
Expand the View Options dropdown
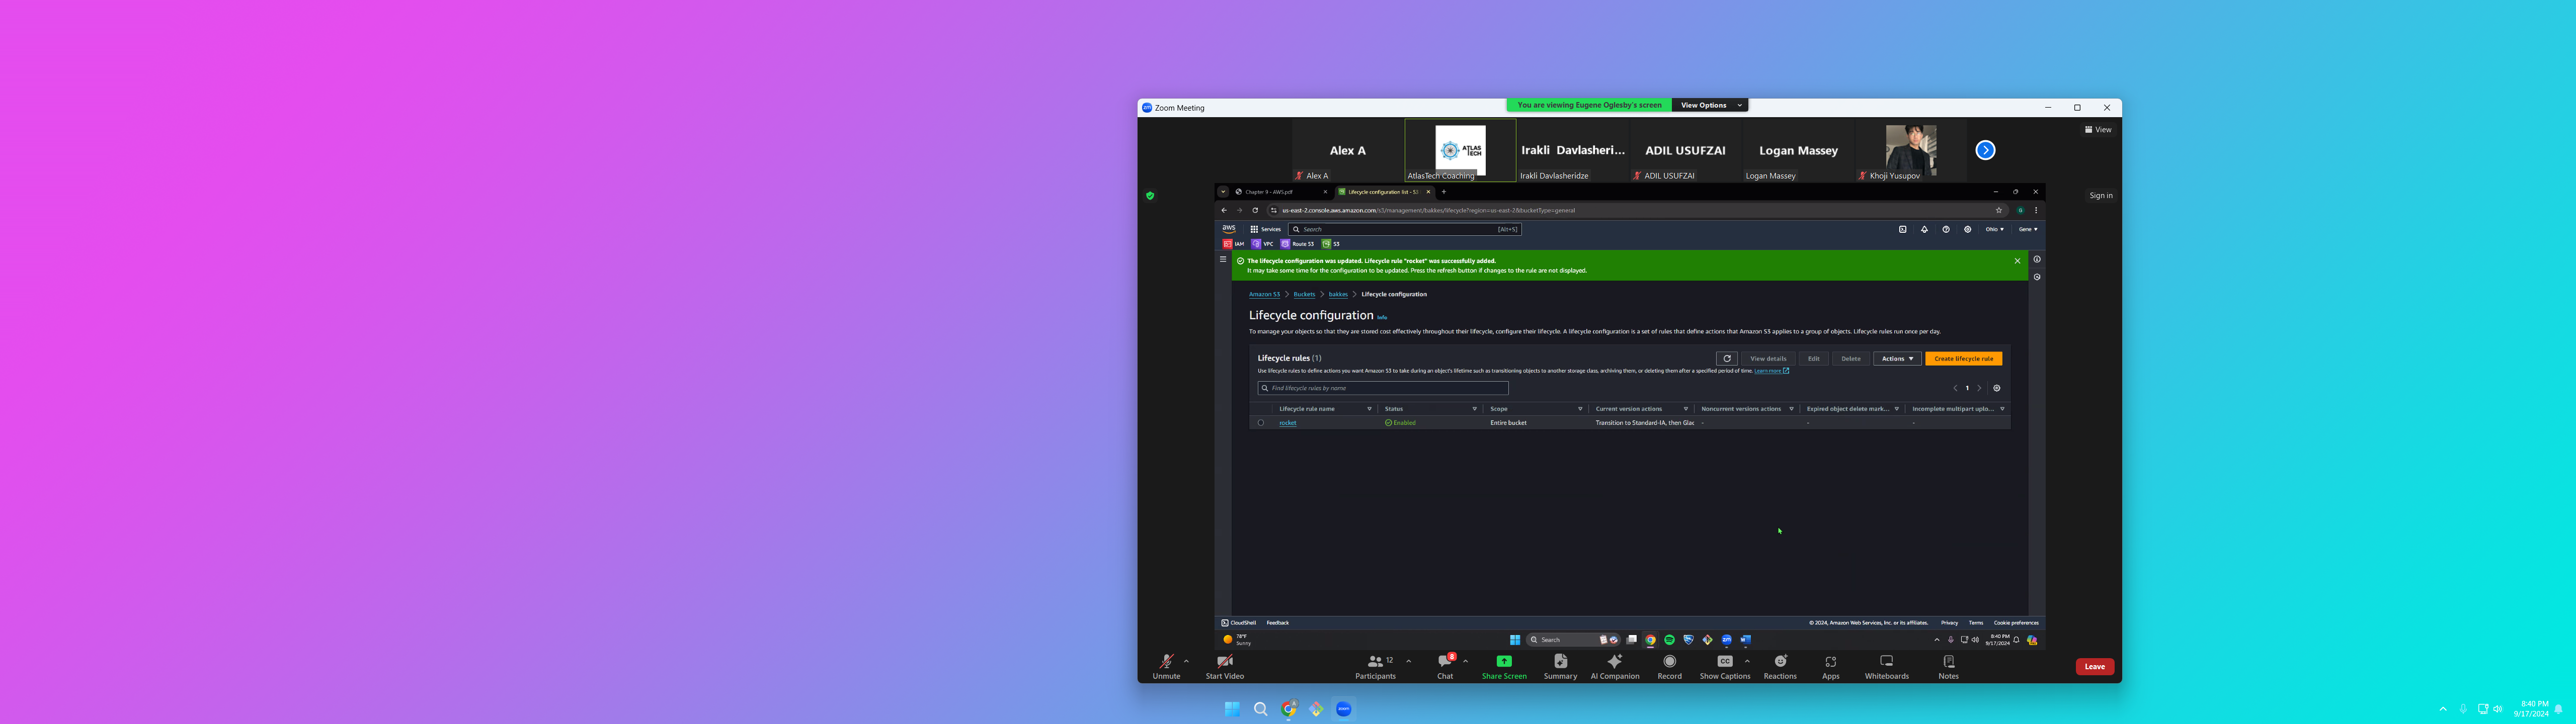1711,105
